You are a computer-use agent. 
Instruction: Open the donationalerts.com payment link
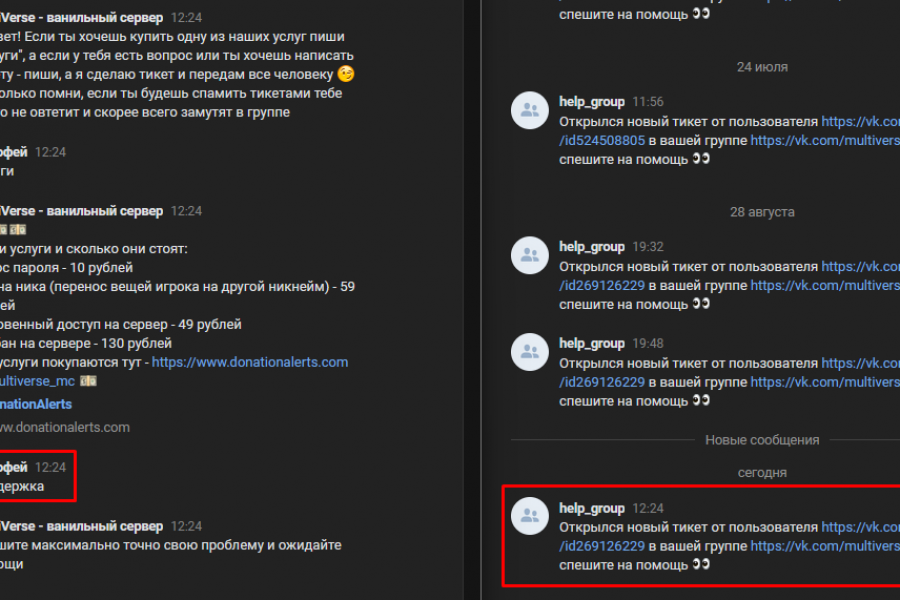pos(250,362)
